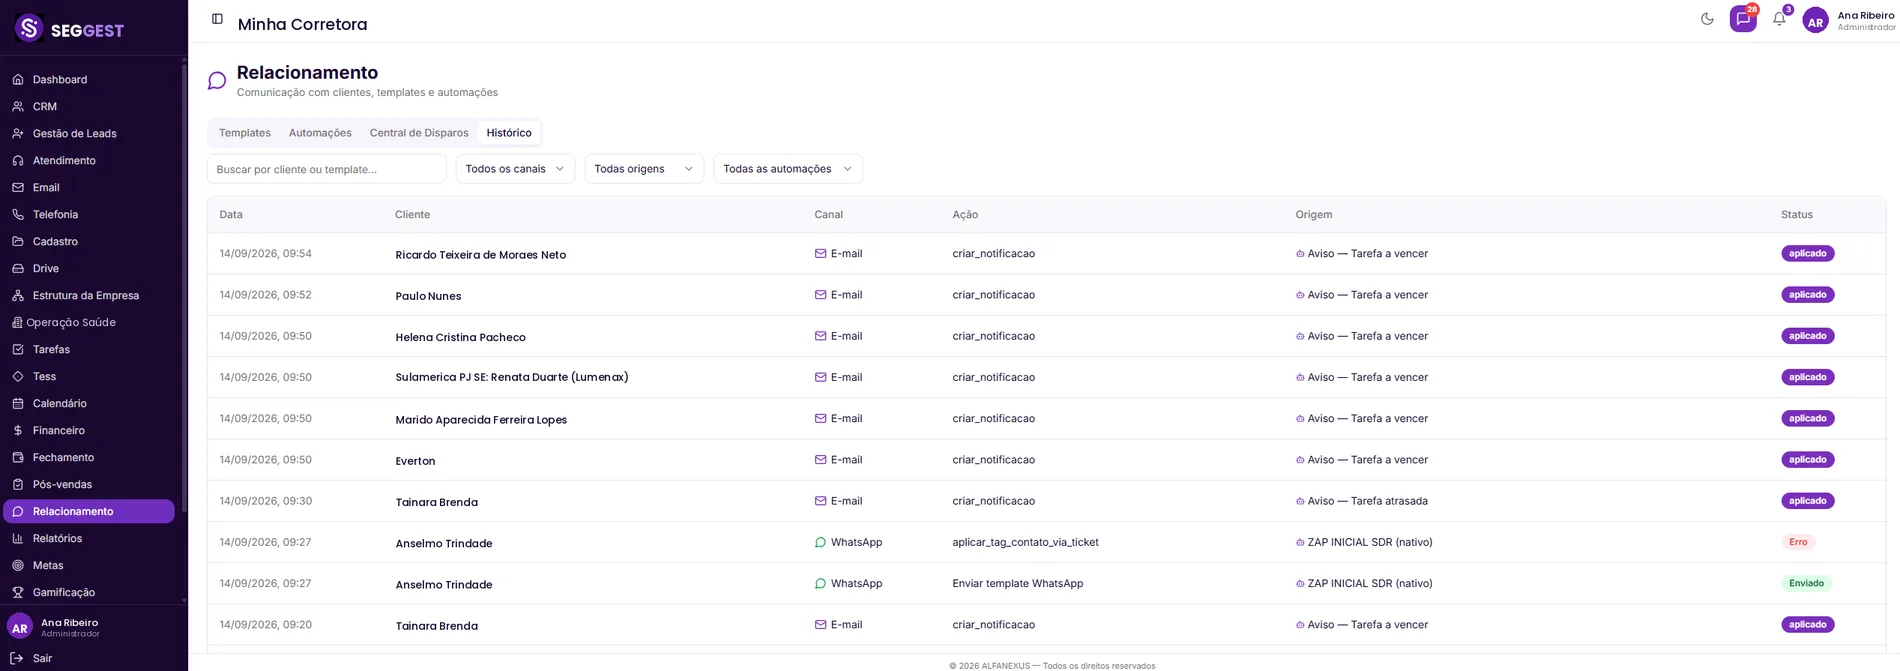1900x671 pixels.
Task: Select client Everton
Action: point(415,461)
